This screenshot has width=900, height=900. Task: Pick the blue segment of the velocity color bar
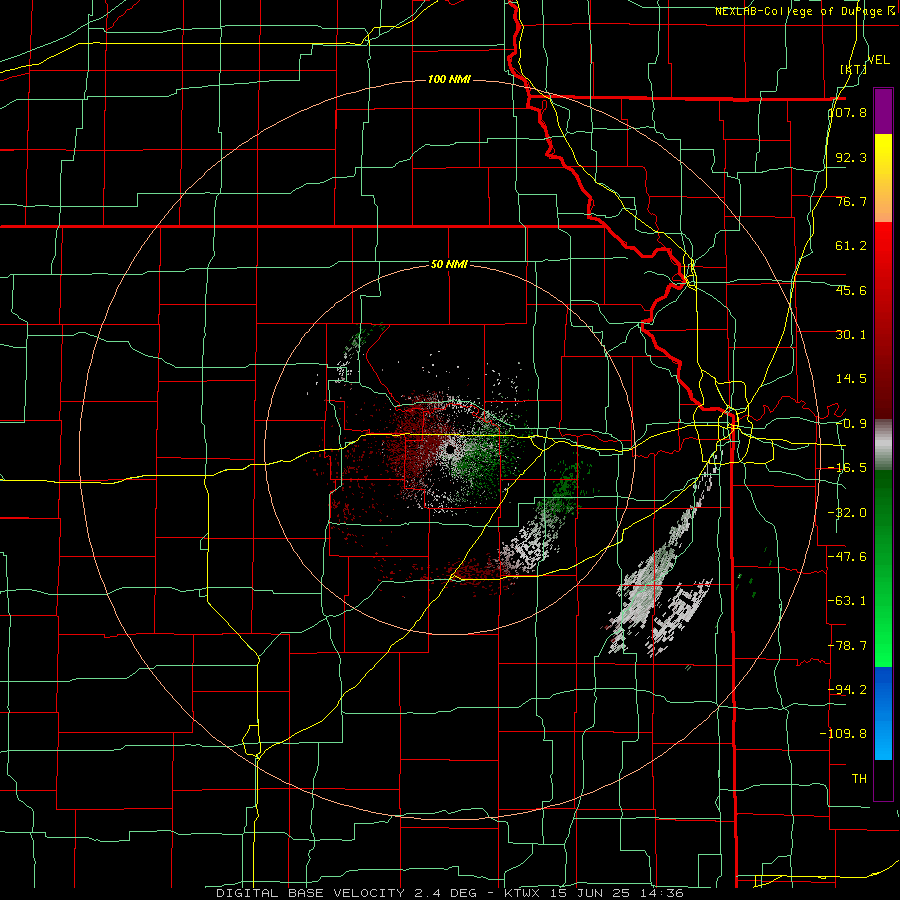[883, 713]
